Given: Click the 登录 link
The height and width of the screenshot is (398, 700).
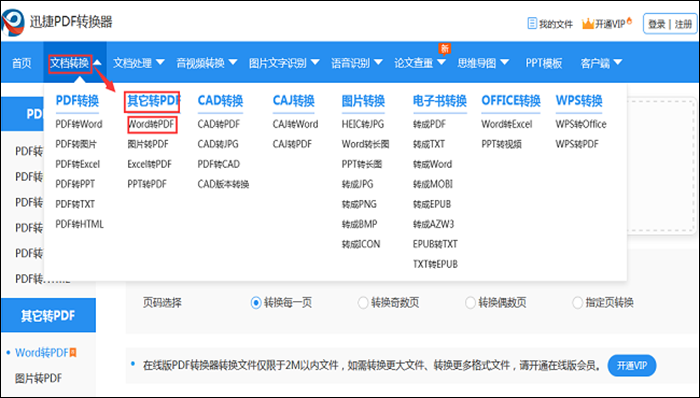Looking at the screenshot, I should 657,24.
